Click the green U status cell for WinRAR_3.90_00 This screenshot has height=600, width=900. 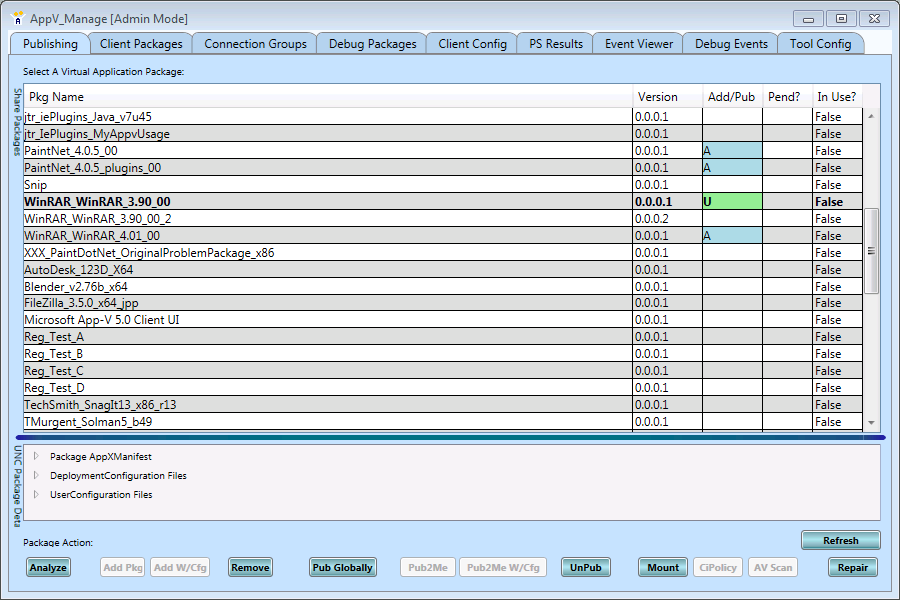(x=731, y=202)
